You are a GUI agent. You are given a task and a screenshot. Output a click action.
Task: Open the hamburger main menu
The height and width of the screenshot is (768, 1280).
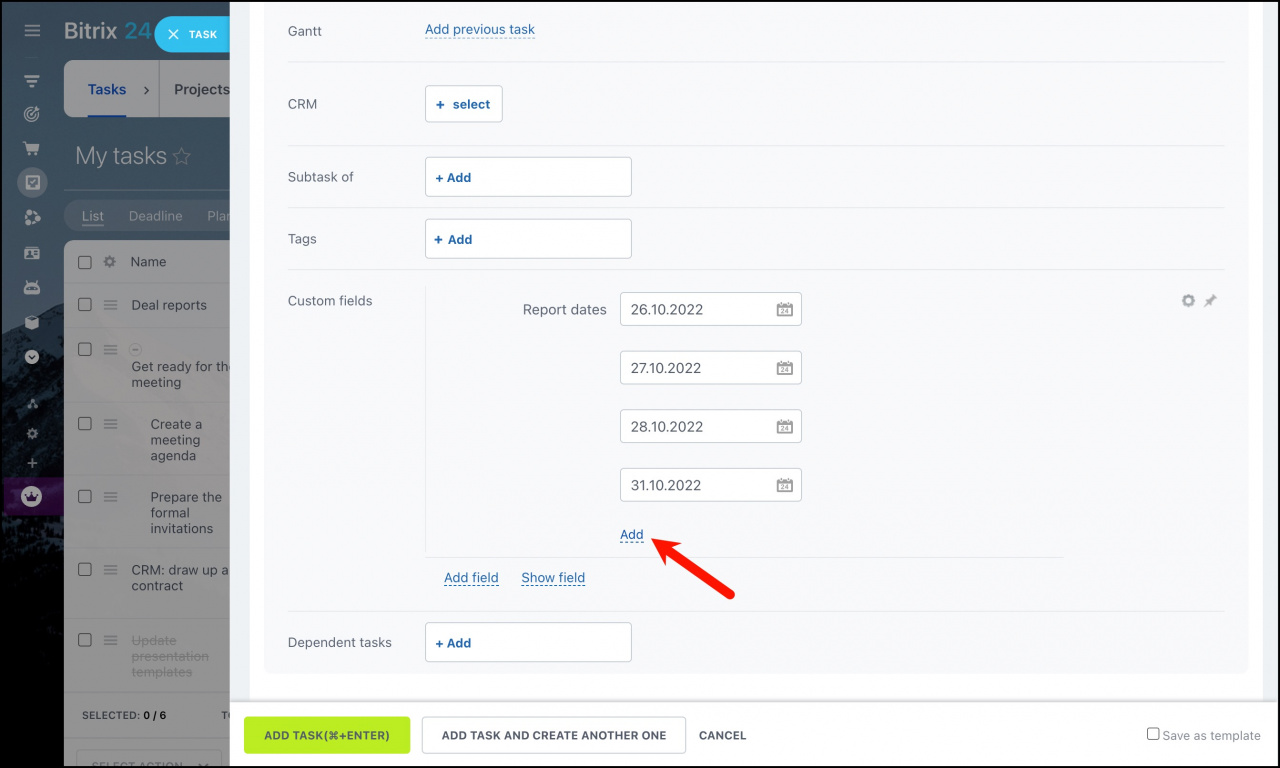click(32, 31)
